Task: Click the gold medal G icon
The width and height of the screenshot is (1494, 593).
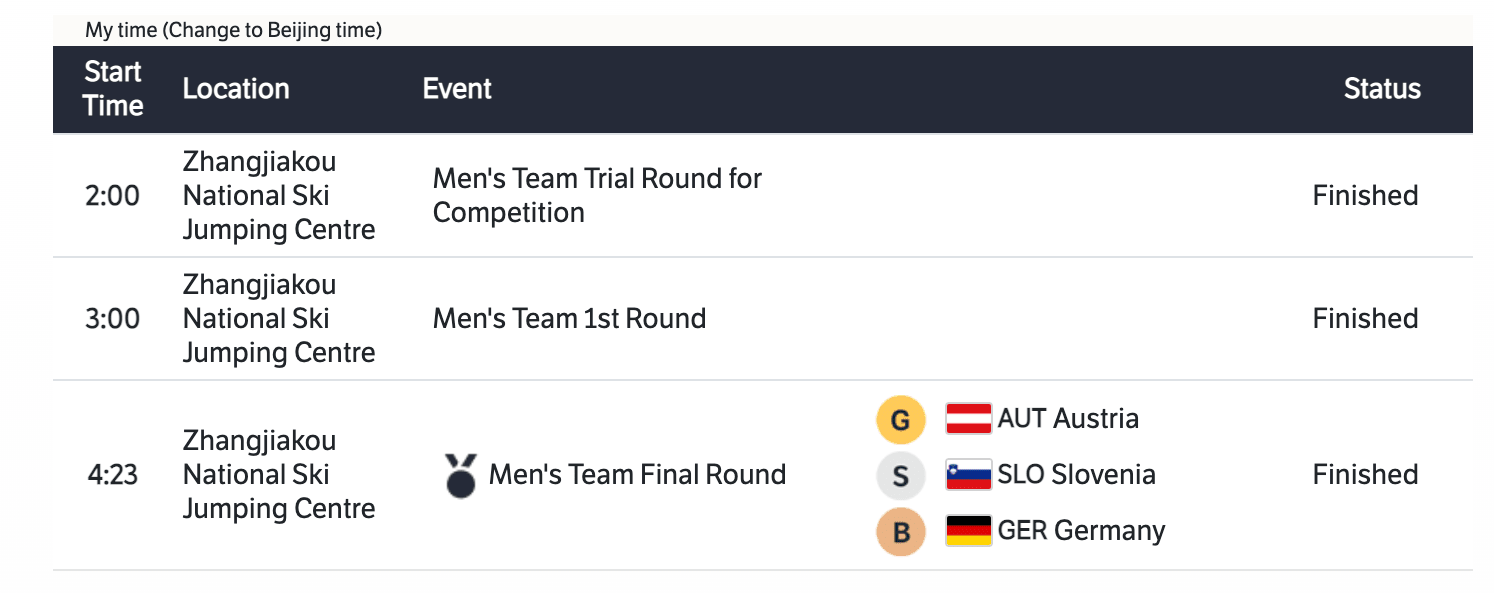Action: [x=900, y=420]
